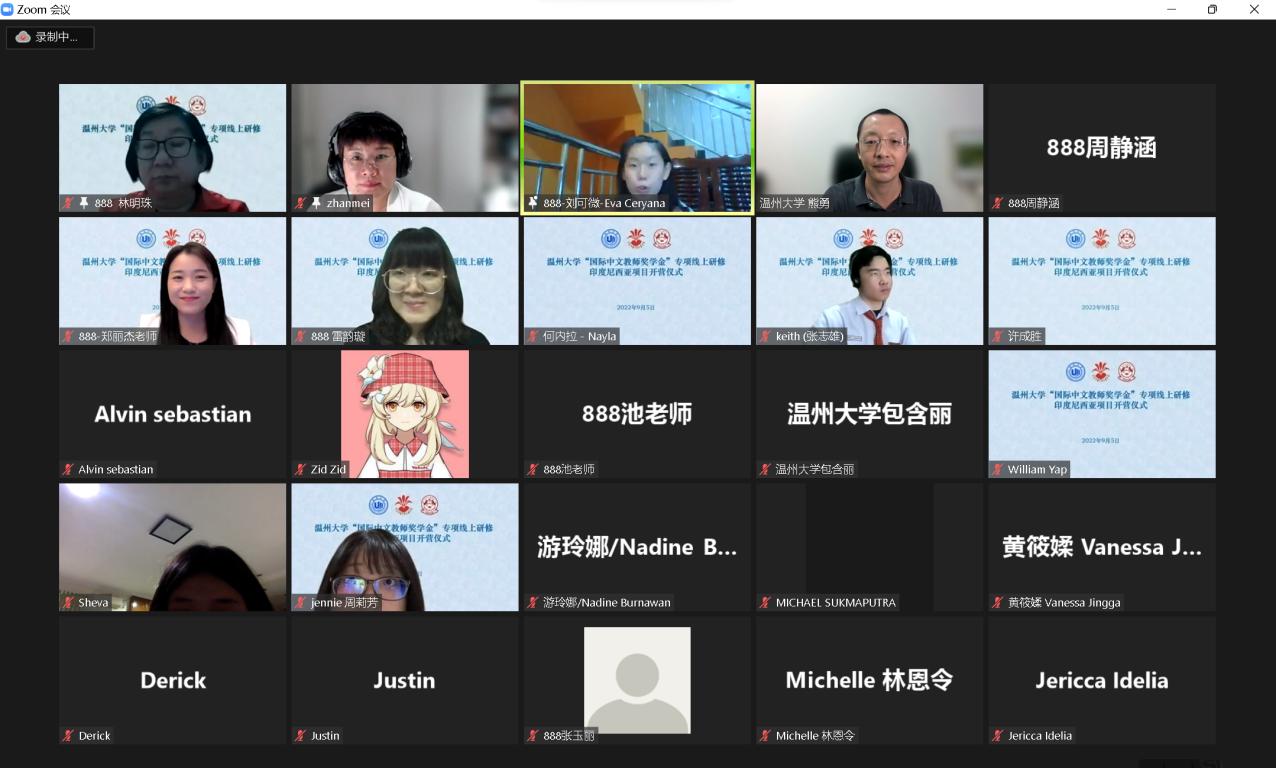Click the pin icon on Eva Ceryana's tile
Image resolution: width=1276 pixels, height=768 pixels.
533,203
